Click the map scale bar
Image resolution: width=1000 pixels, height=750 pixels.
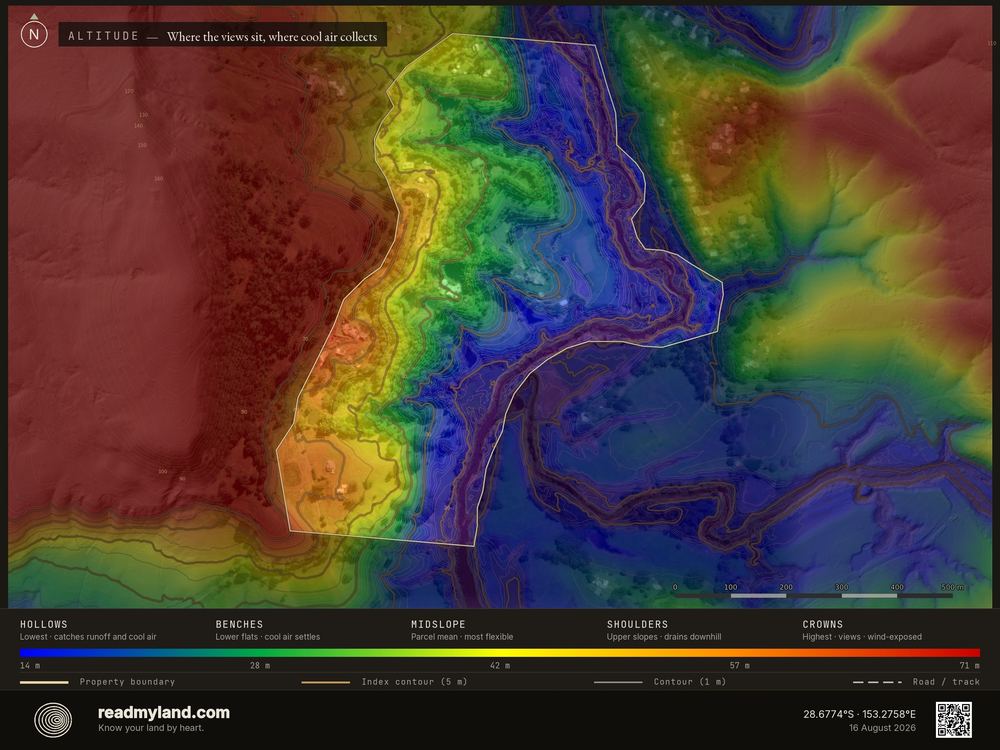[814, 596]
